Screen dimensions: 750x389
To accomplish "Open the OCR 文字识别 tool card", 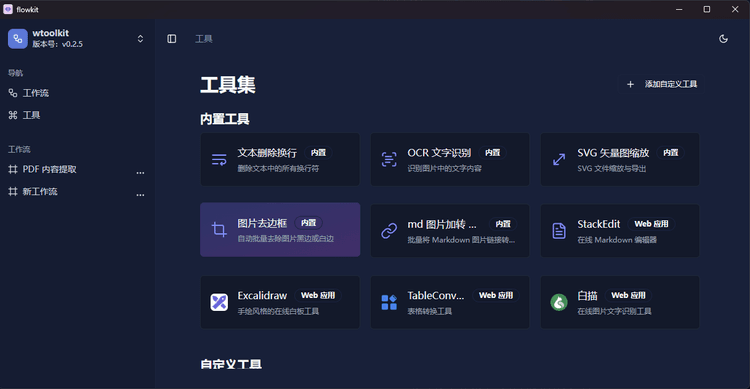I will [x=450, y=159].
